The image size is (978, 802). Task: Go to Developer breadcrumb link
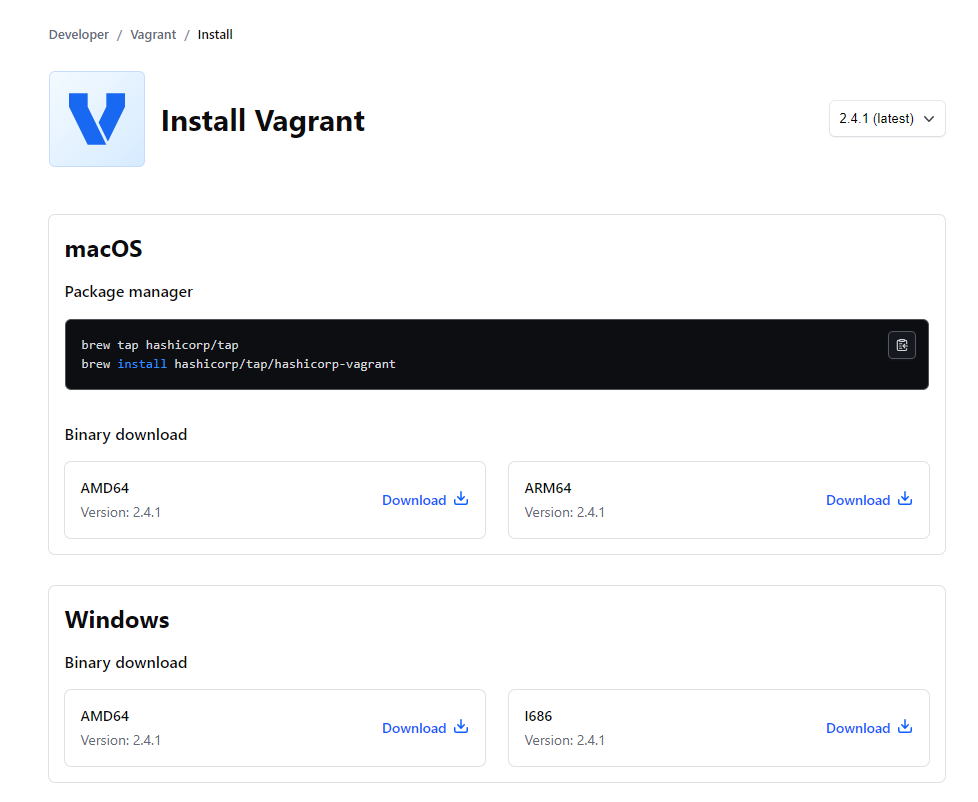pyautogui.click(x=79, y=35)
